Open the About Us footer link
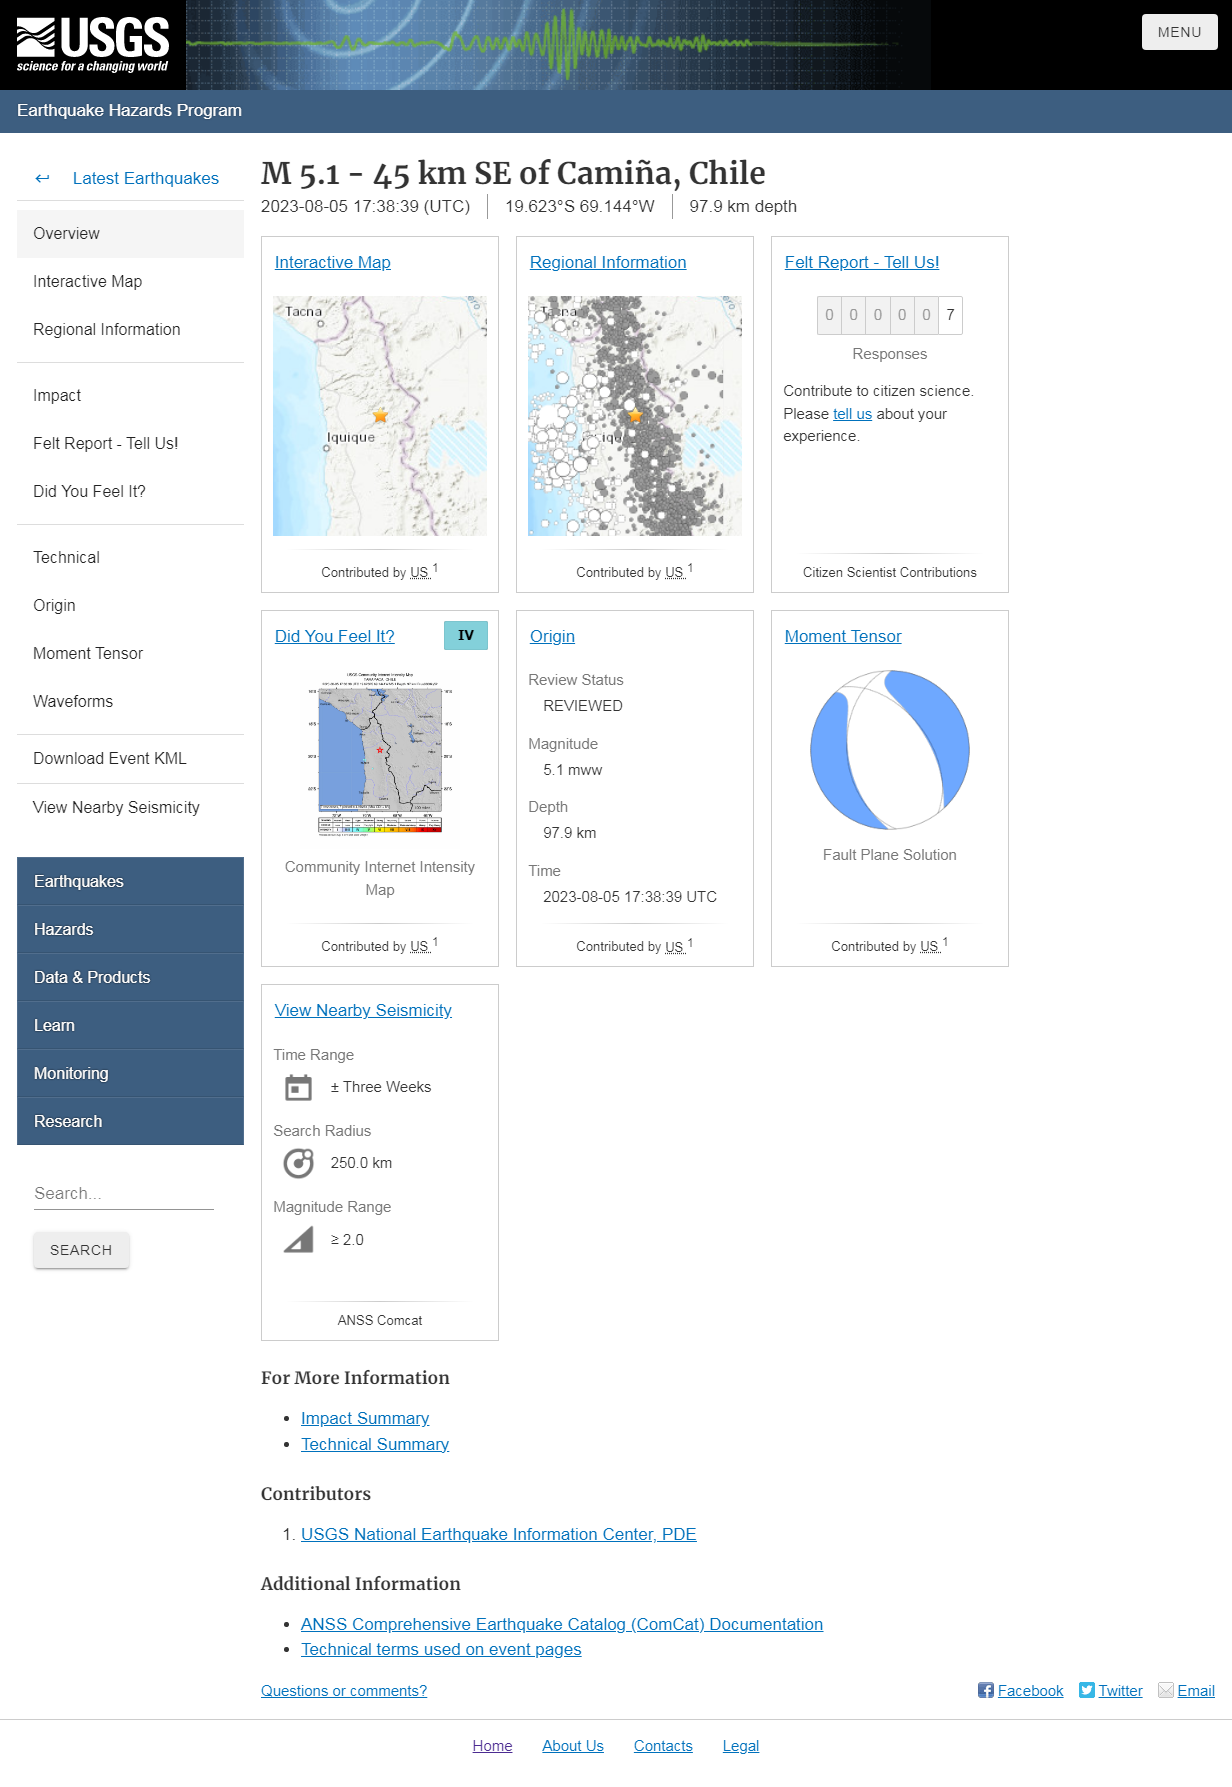Image resolution: width=1232 pixels, height=1787 pixels. tap(573, 1745)
